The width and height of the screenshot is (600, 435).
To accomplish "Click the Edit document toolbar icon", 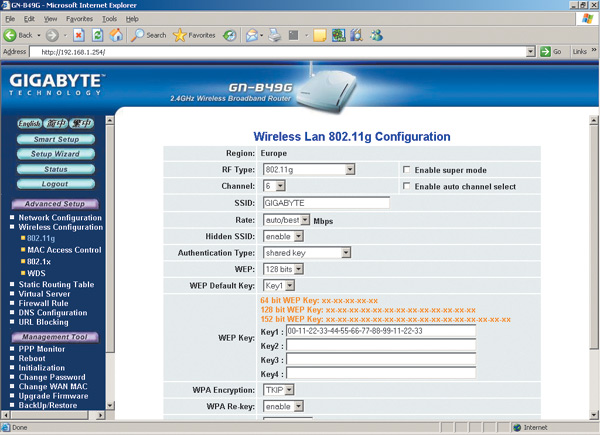I will point(293,35).
